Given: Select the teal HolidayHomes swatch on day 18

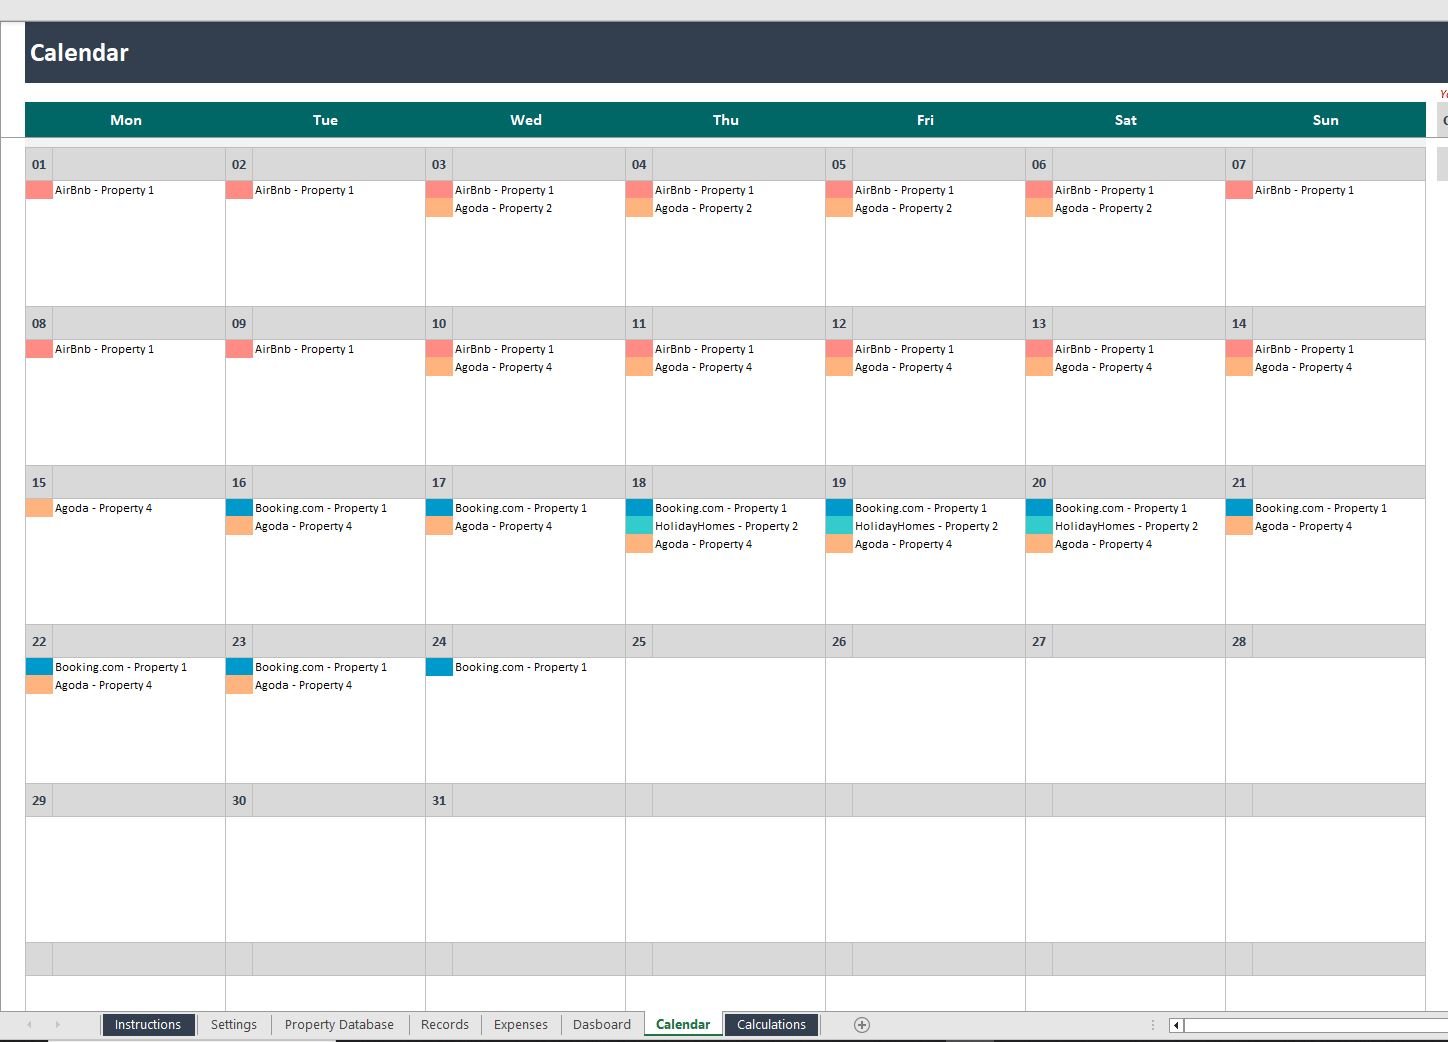Looking at the screenshot, I should (x=639, y=526).
